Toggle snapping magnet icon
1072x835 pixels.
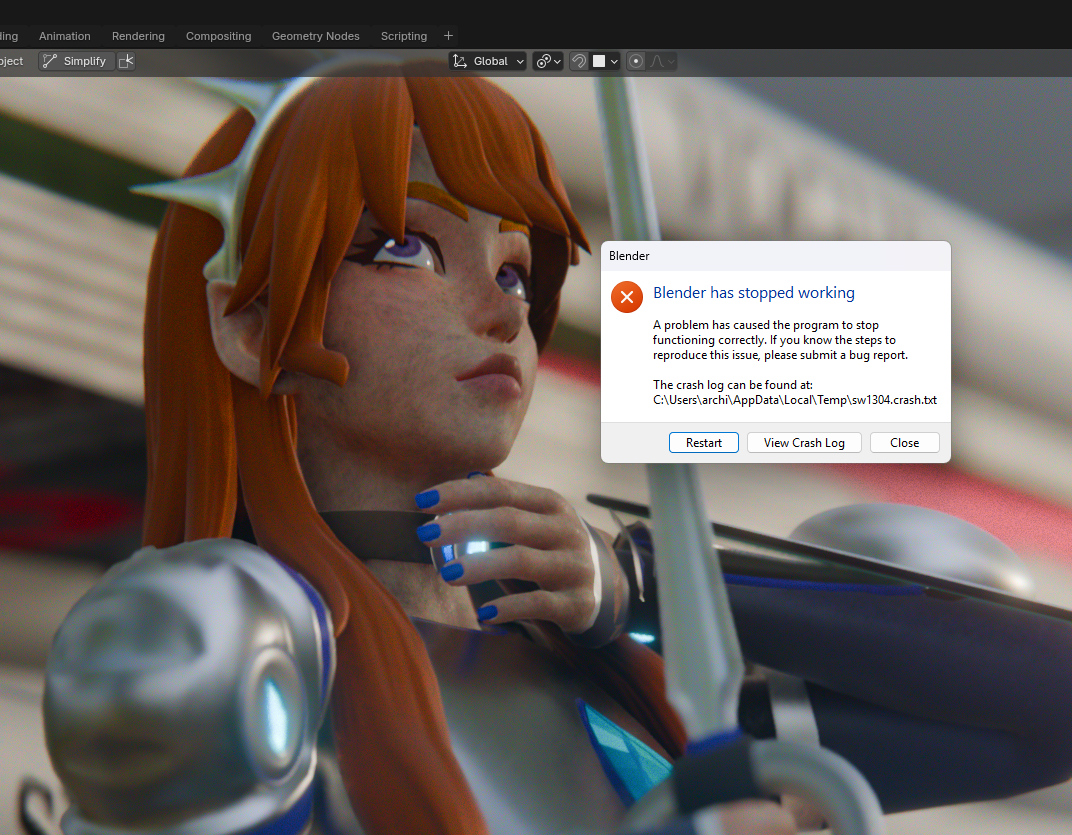(x=579, y=61)
